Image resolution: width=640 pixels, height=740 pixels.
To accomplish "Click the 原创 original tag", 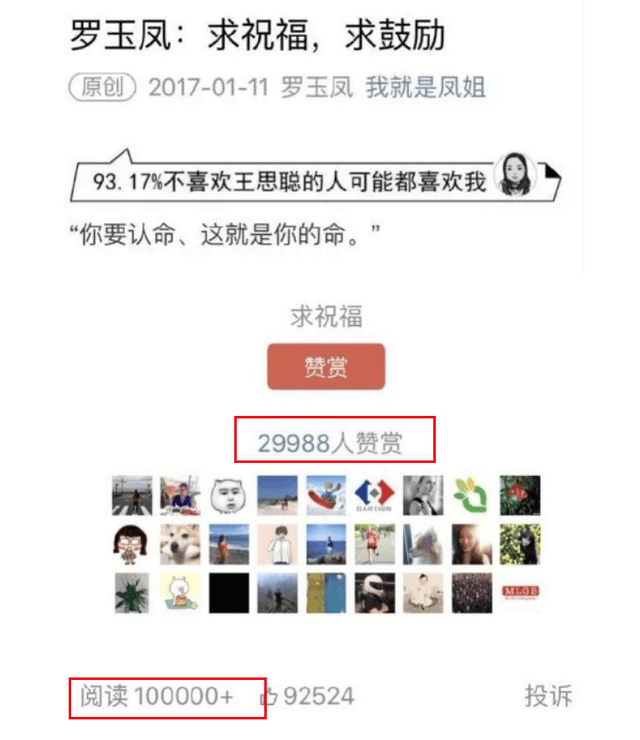I will click(102, 87).
